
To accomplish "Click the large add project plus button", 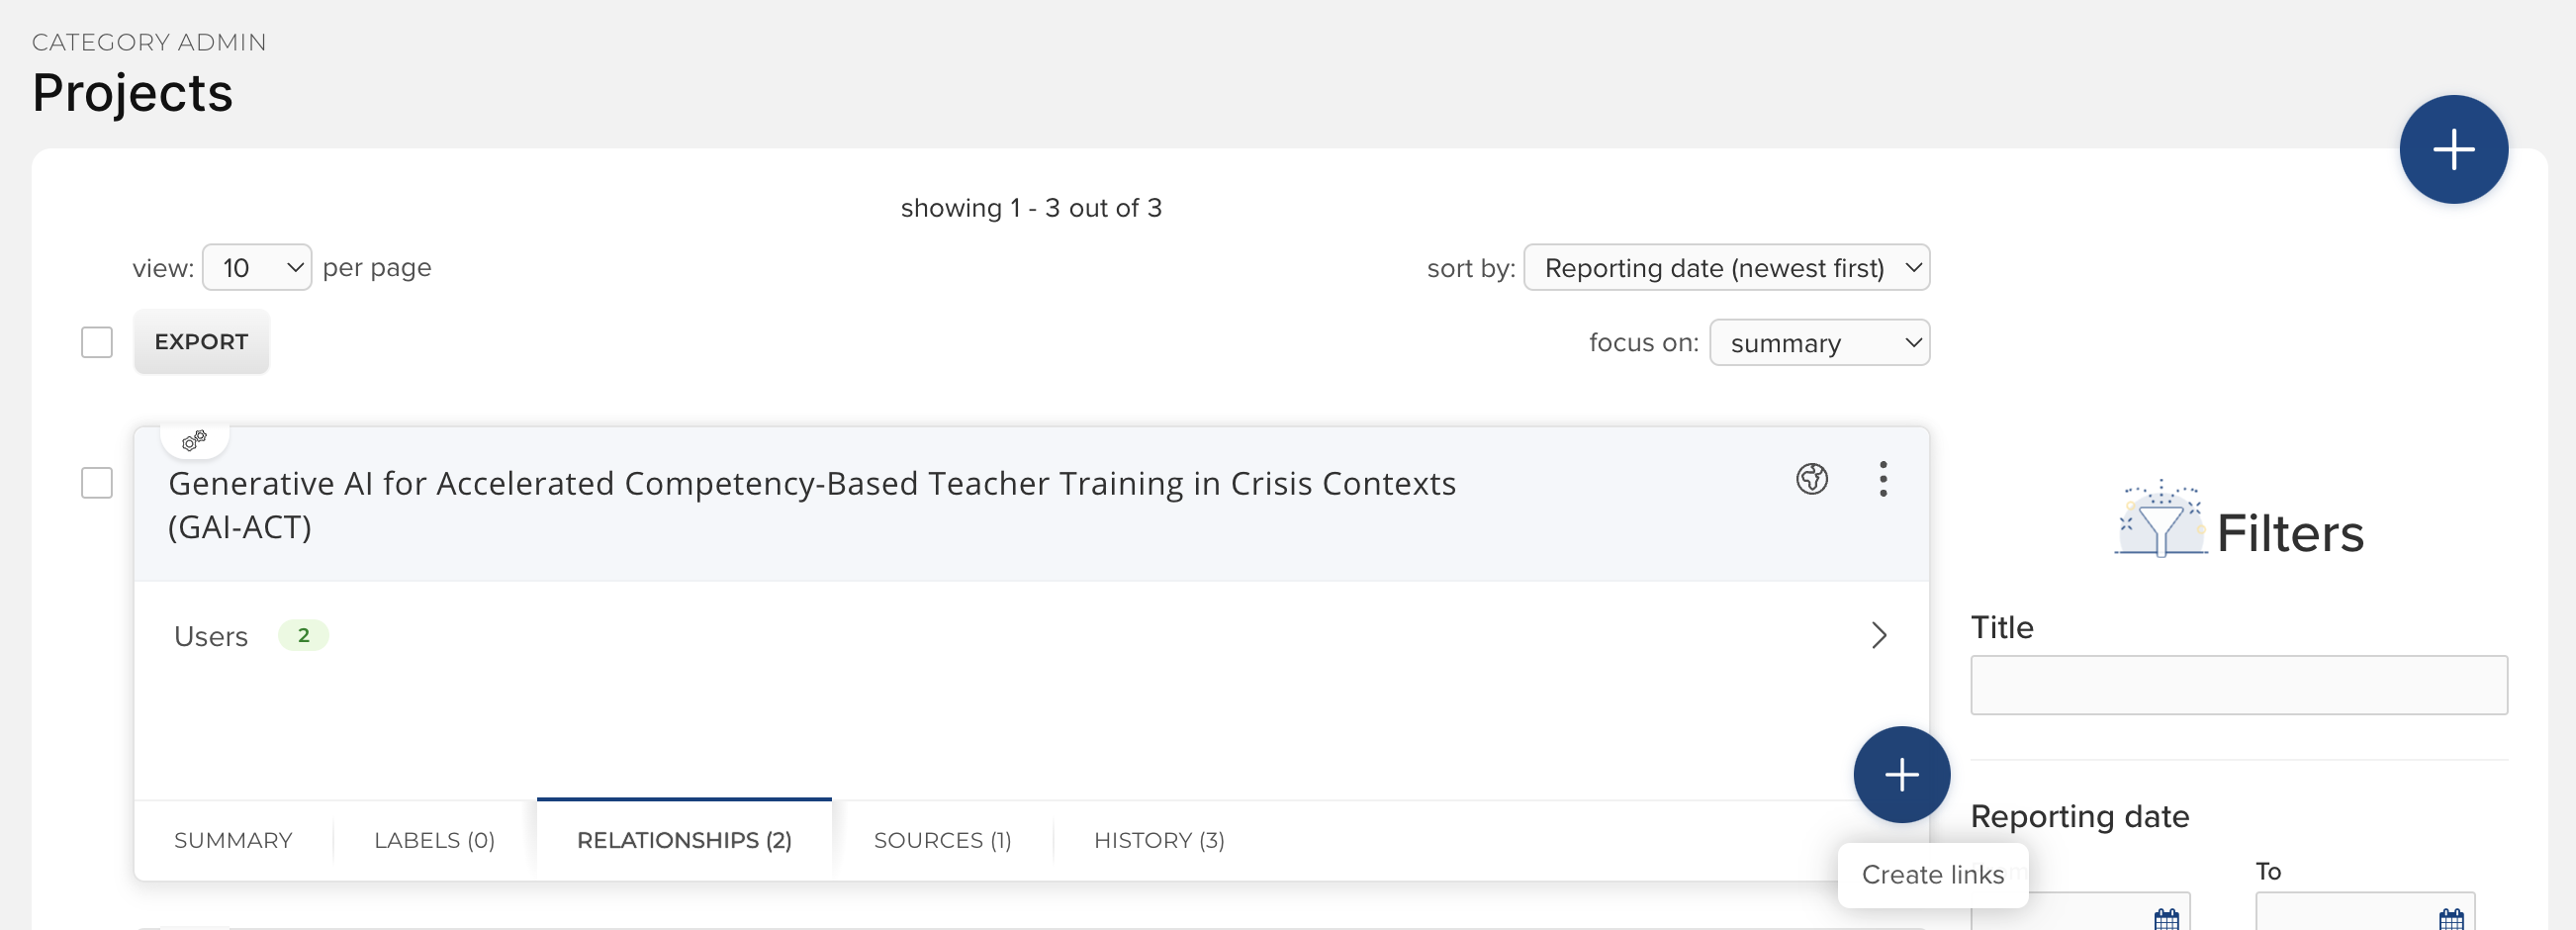I will 2452,150.
